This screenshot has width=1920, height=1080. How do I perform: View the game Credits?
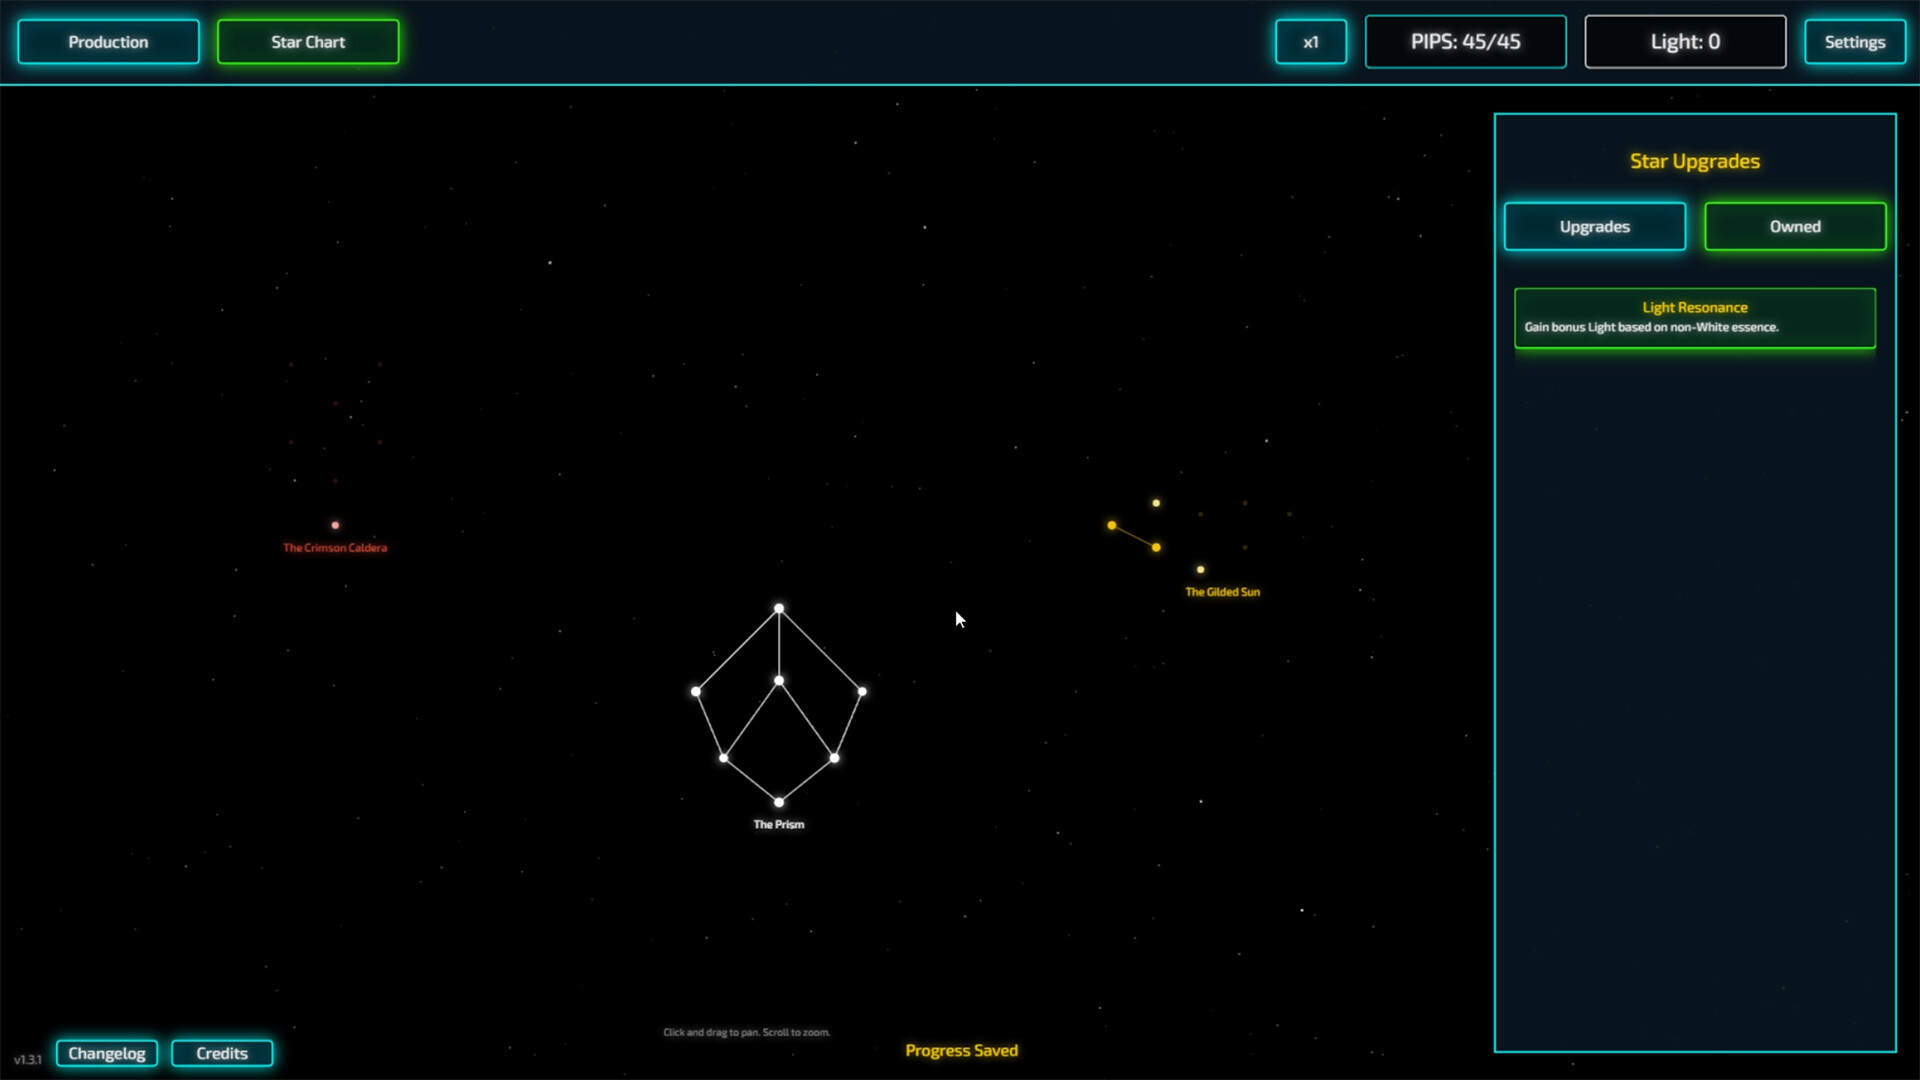click(222, 1053)
